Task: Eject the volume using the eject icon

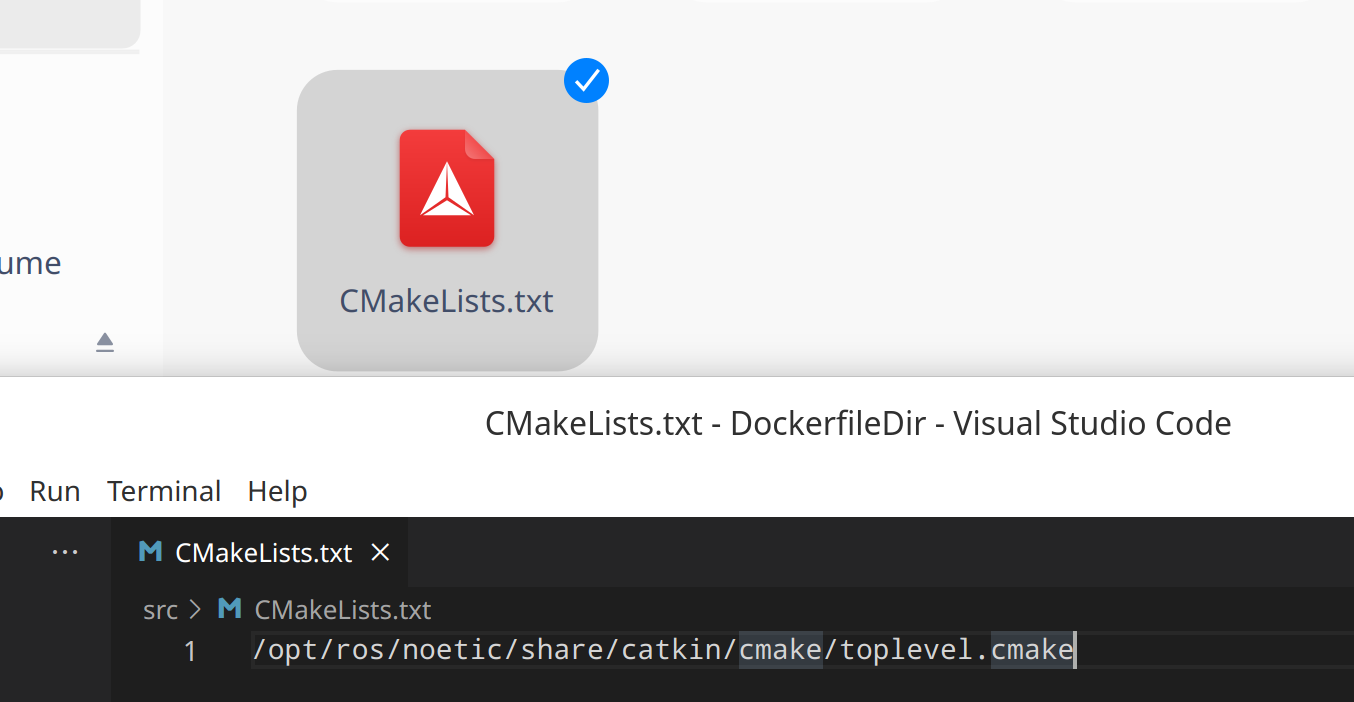Action: click(105, 343)
